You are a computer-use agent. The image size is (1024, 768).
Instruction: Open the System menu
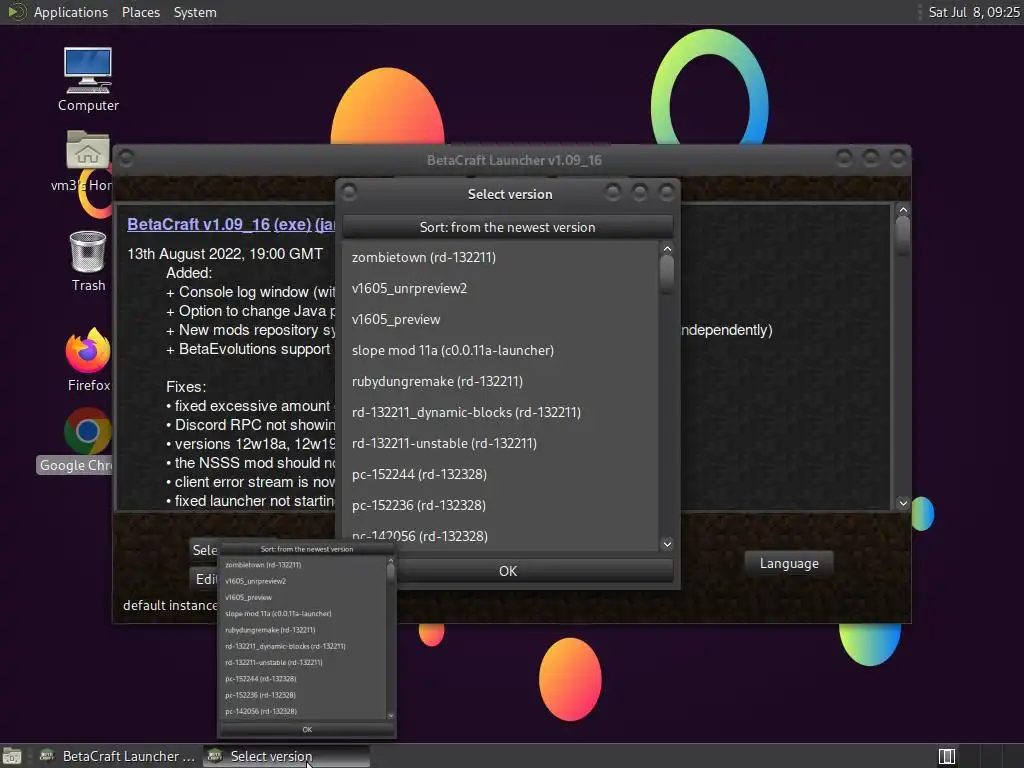pos(195,12)
